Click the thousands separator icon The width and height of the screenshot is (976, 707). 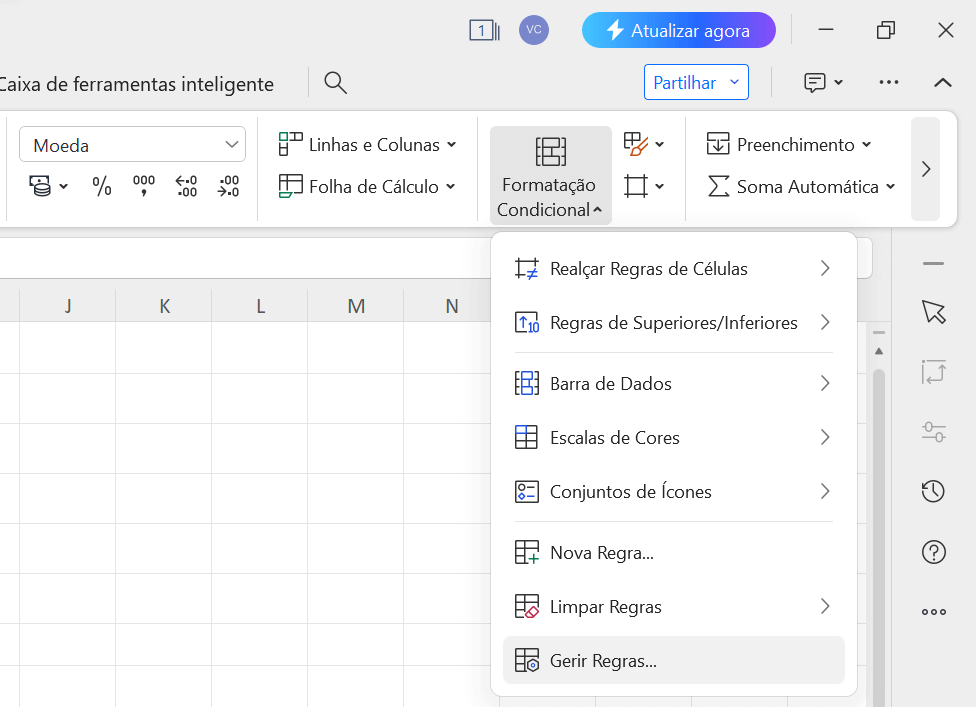(144, 186)
